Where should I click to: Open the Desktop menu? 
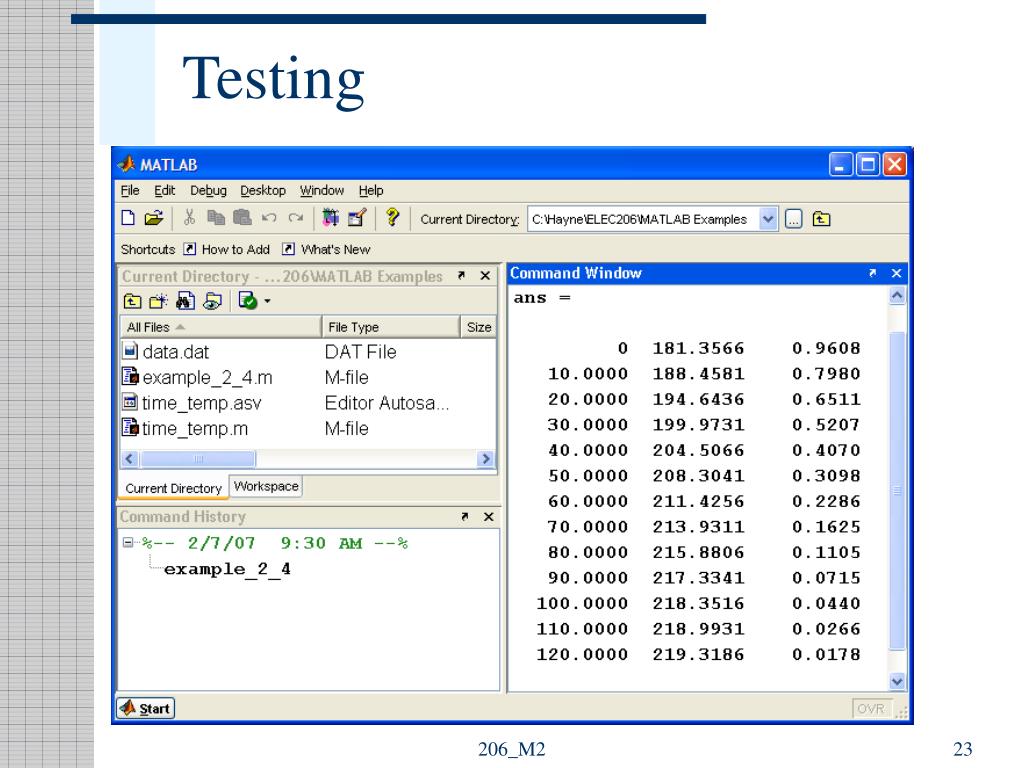pos(263,190)
